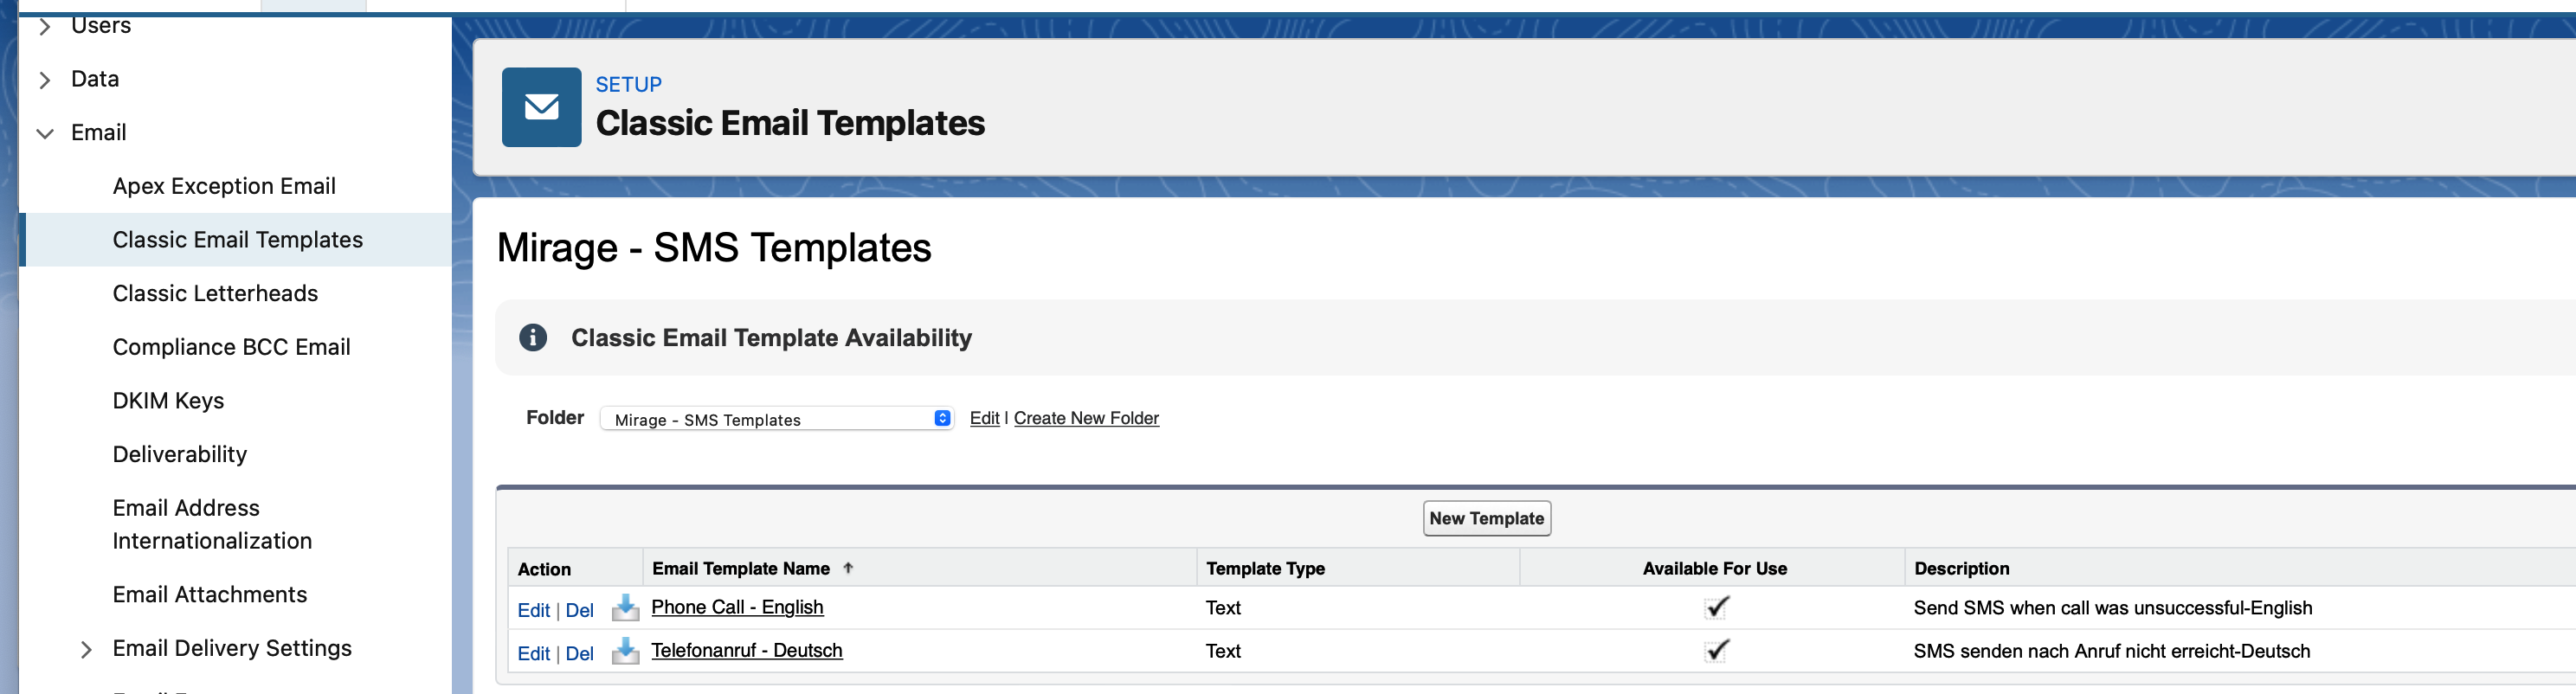Open Email Address Internationalization in sidebar
This screenshot has height=694, width=2576.
(x=212, y=524)
